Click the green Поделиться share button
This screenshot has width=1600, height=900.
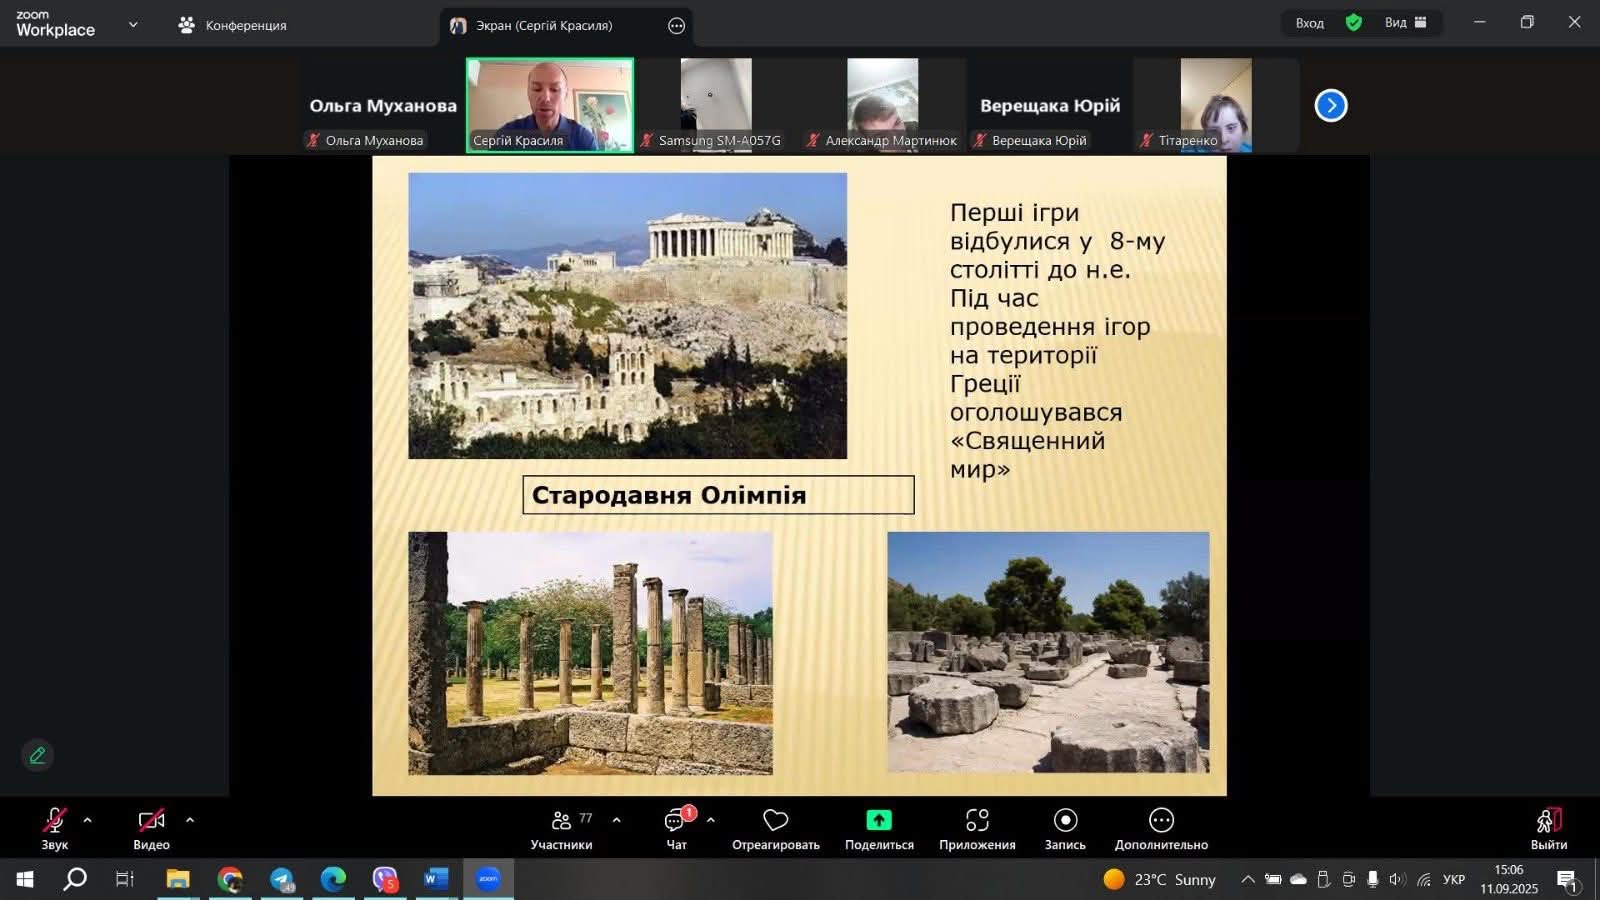coord(879,829)
